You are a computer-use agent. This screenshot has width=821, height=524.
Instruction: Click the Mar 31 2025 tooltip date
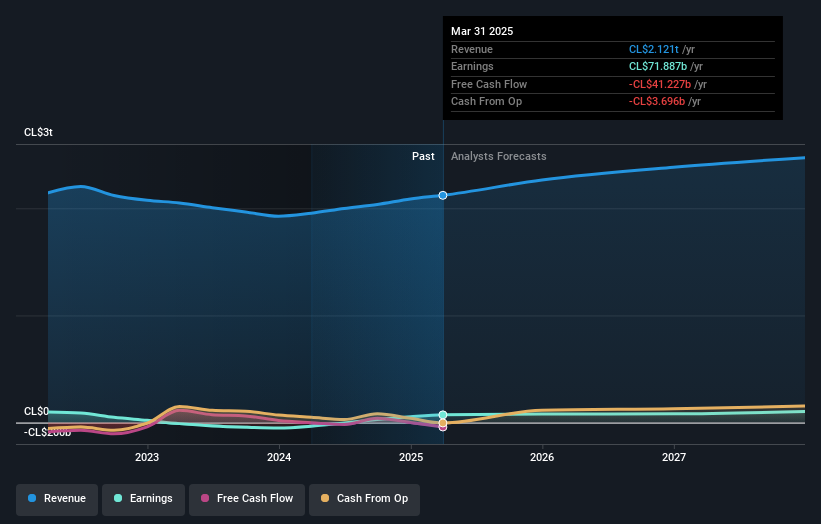coord(482,31)
